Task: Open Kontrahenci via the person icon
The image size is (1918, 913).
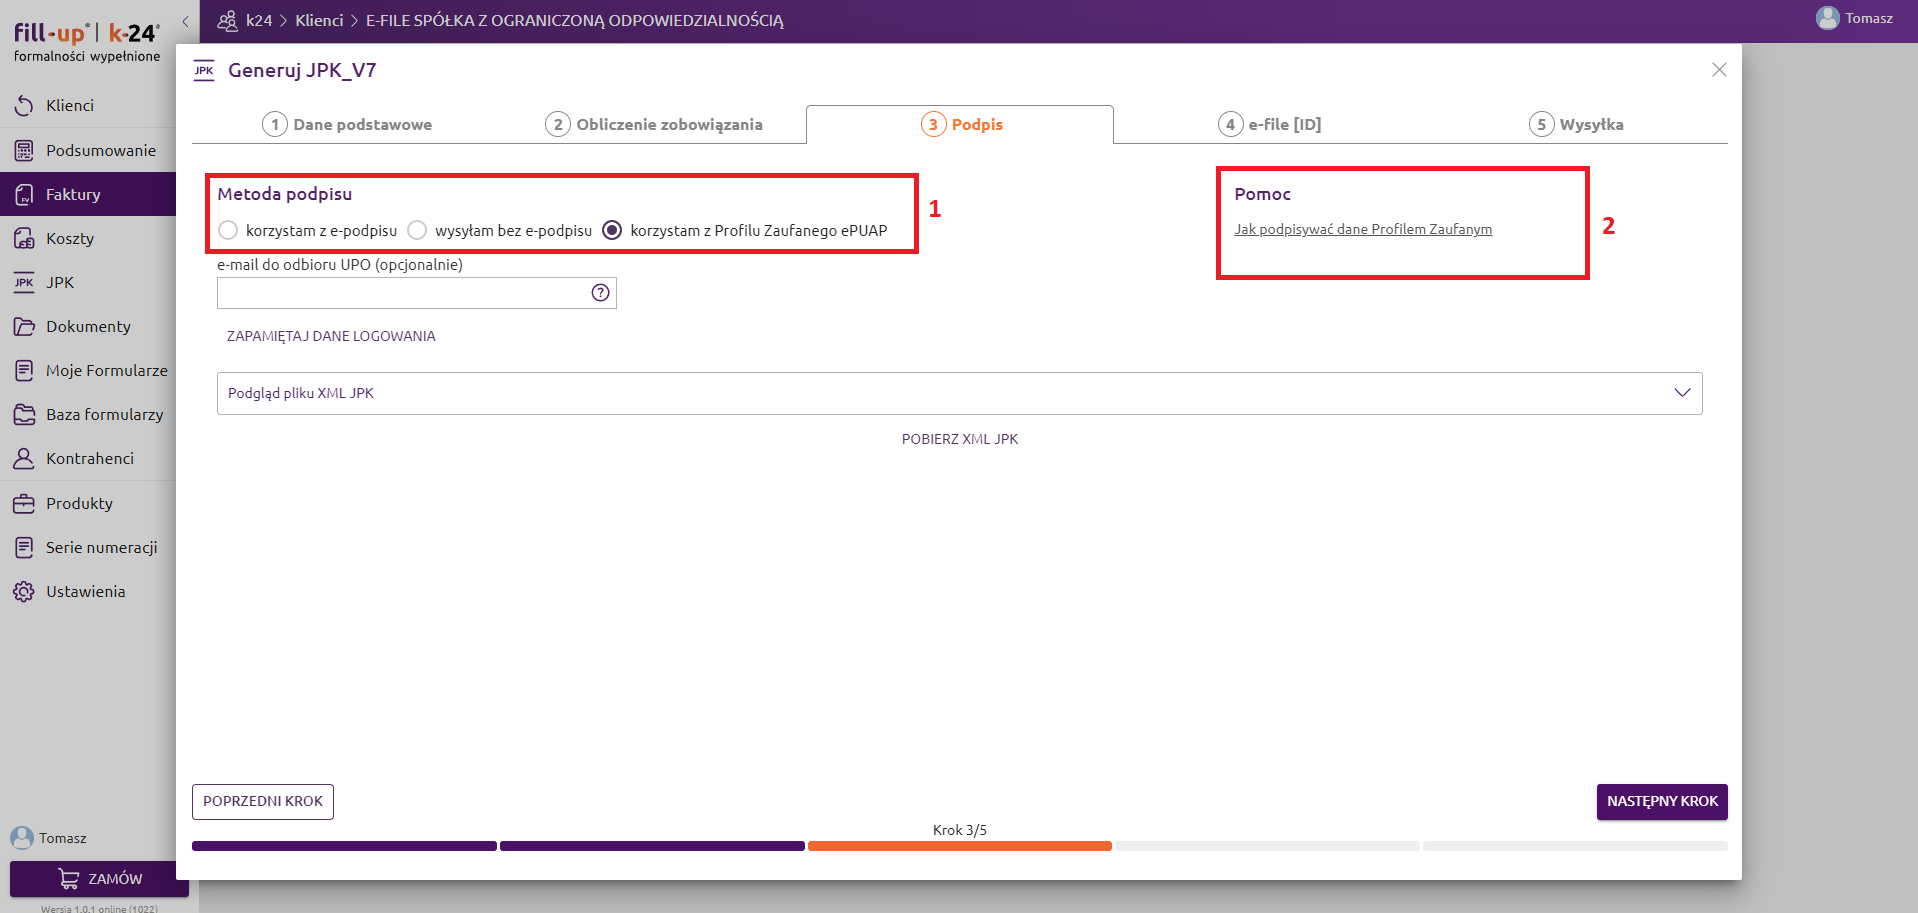Action: click(24, 459)
